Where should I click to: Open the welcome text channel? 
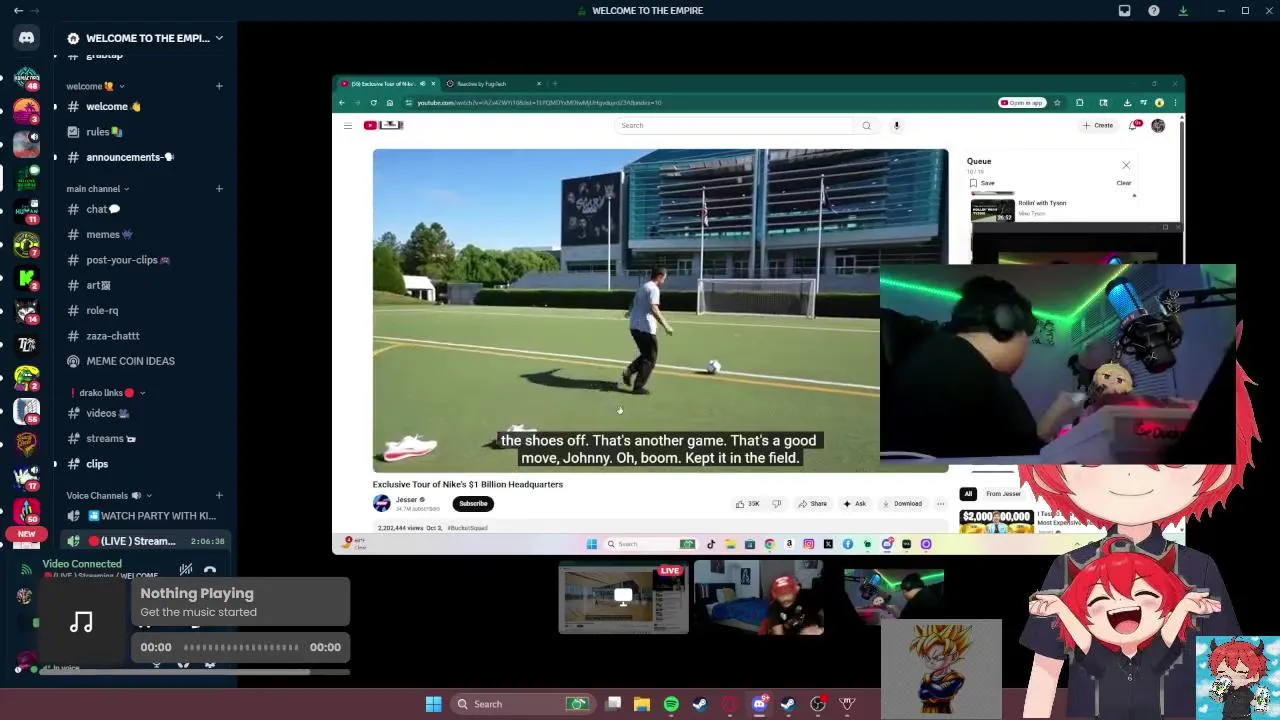click(x=144, y=107)
